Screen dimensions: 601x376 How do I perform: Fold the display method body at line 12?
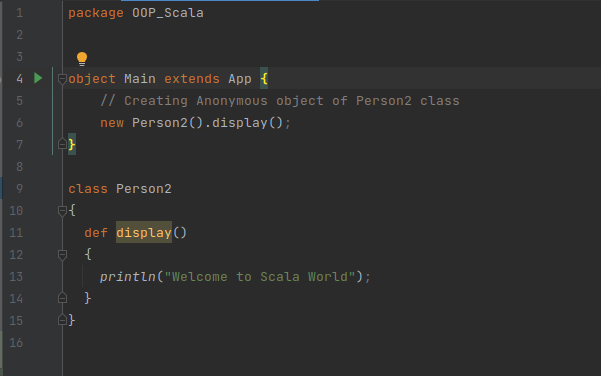(x=62, y=254)
